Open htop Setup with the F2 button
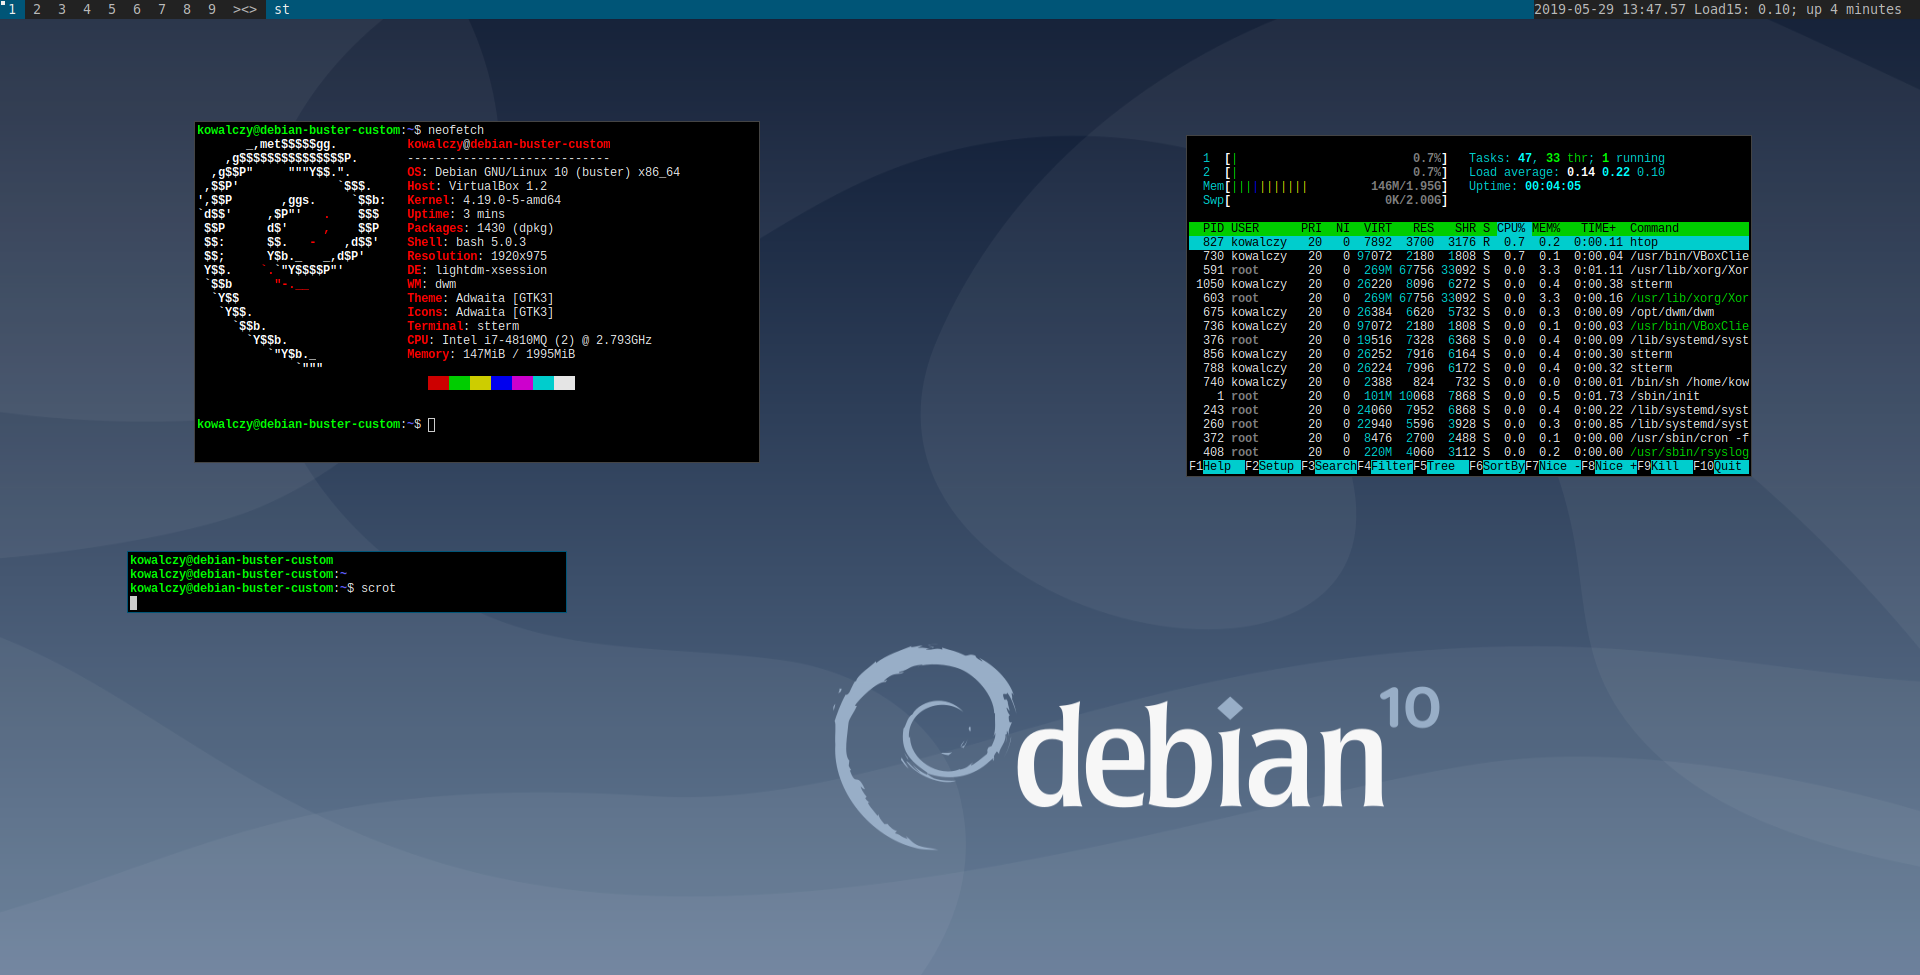 pos(1273,467)
